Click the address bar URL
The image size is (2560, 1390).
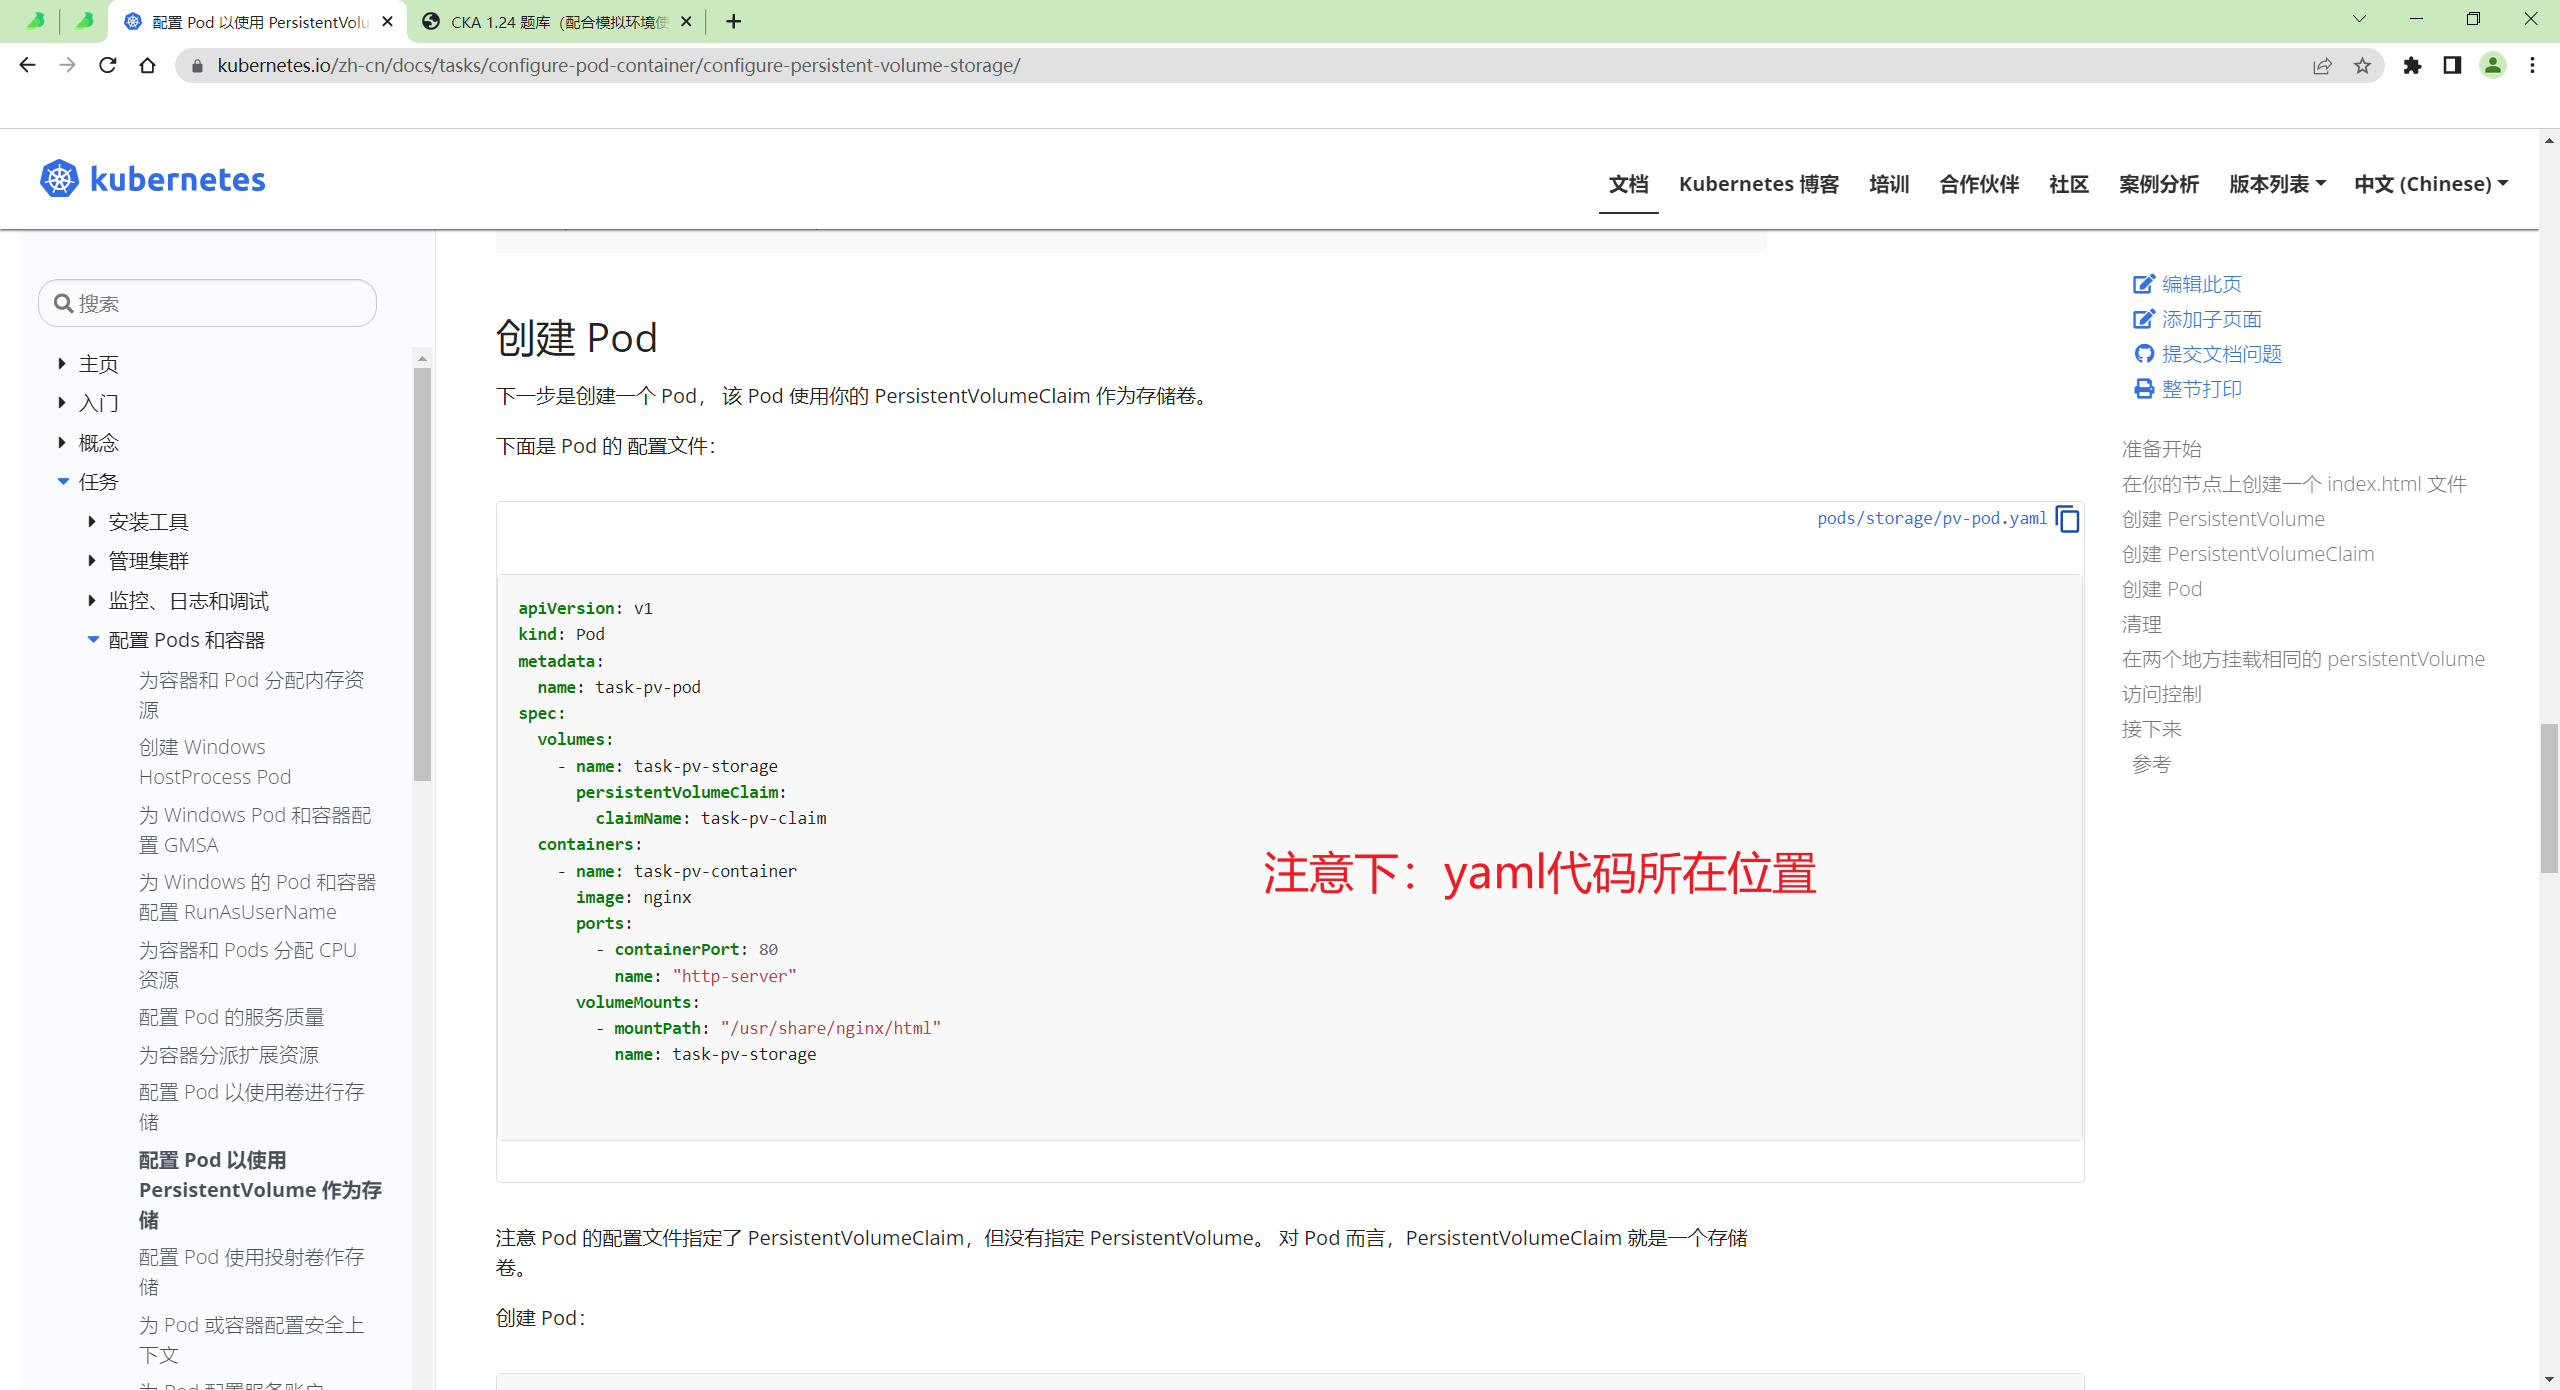pos(619,65)
